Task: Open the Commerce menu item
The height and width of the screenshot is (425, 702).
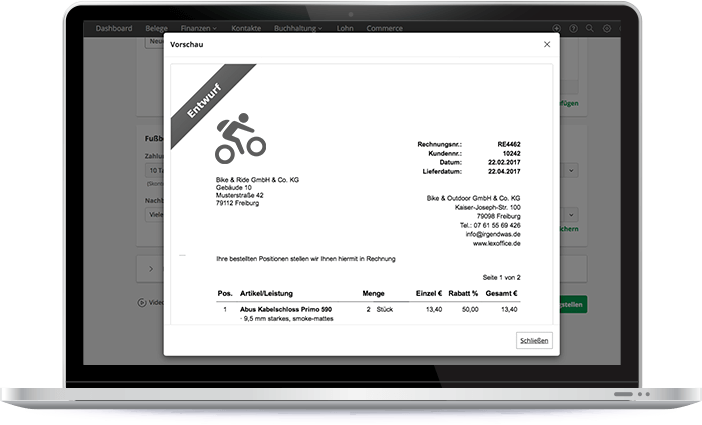Action: pos(384,28)
